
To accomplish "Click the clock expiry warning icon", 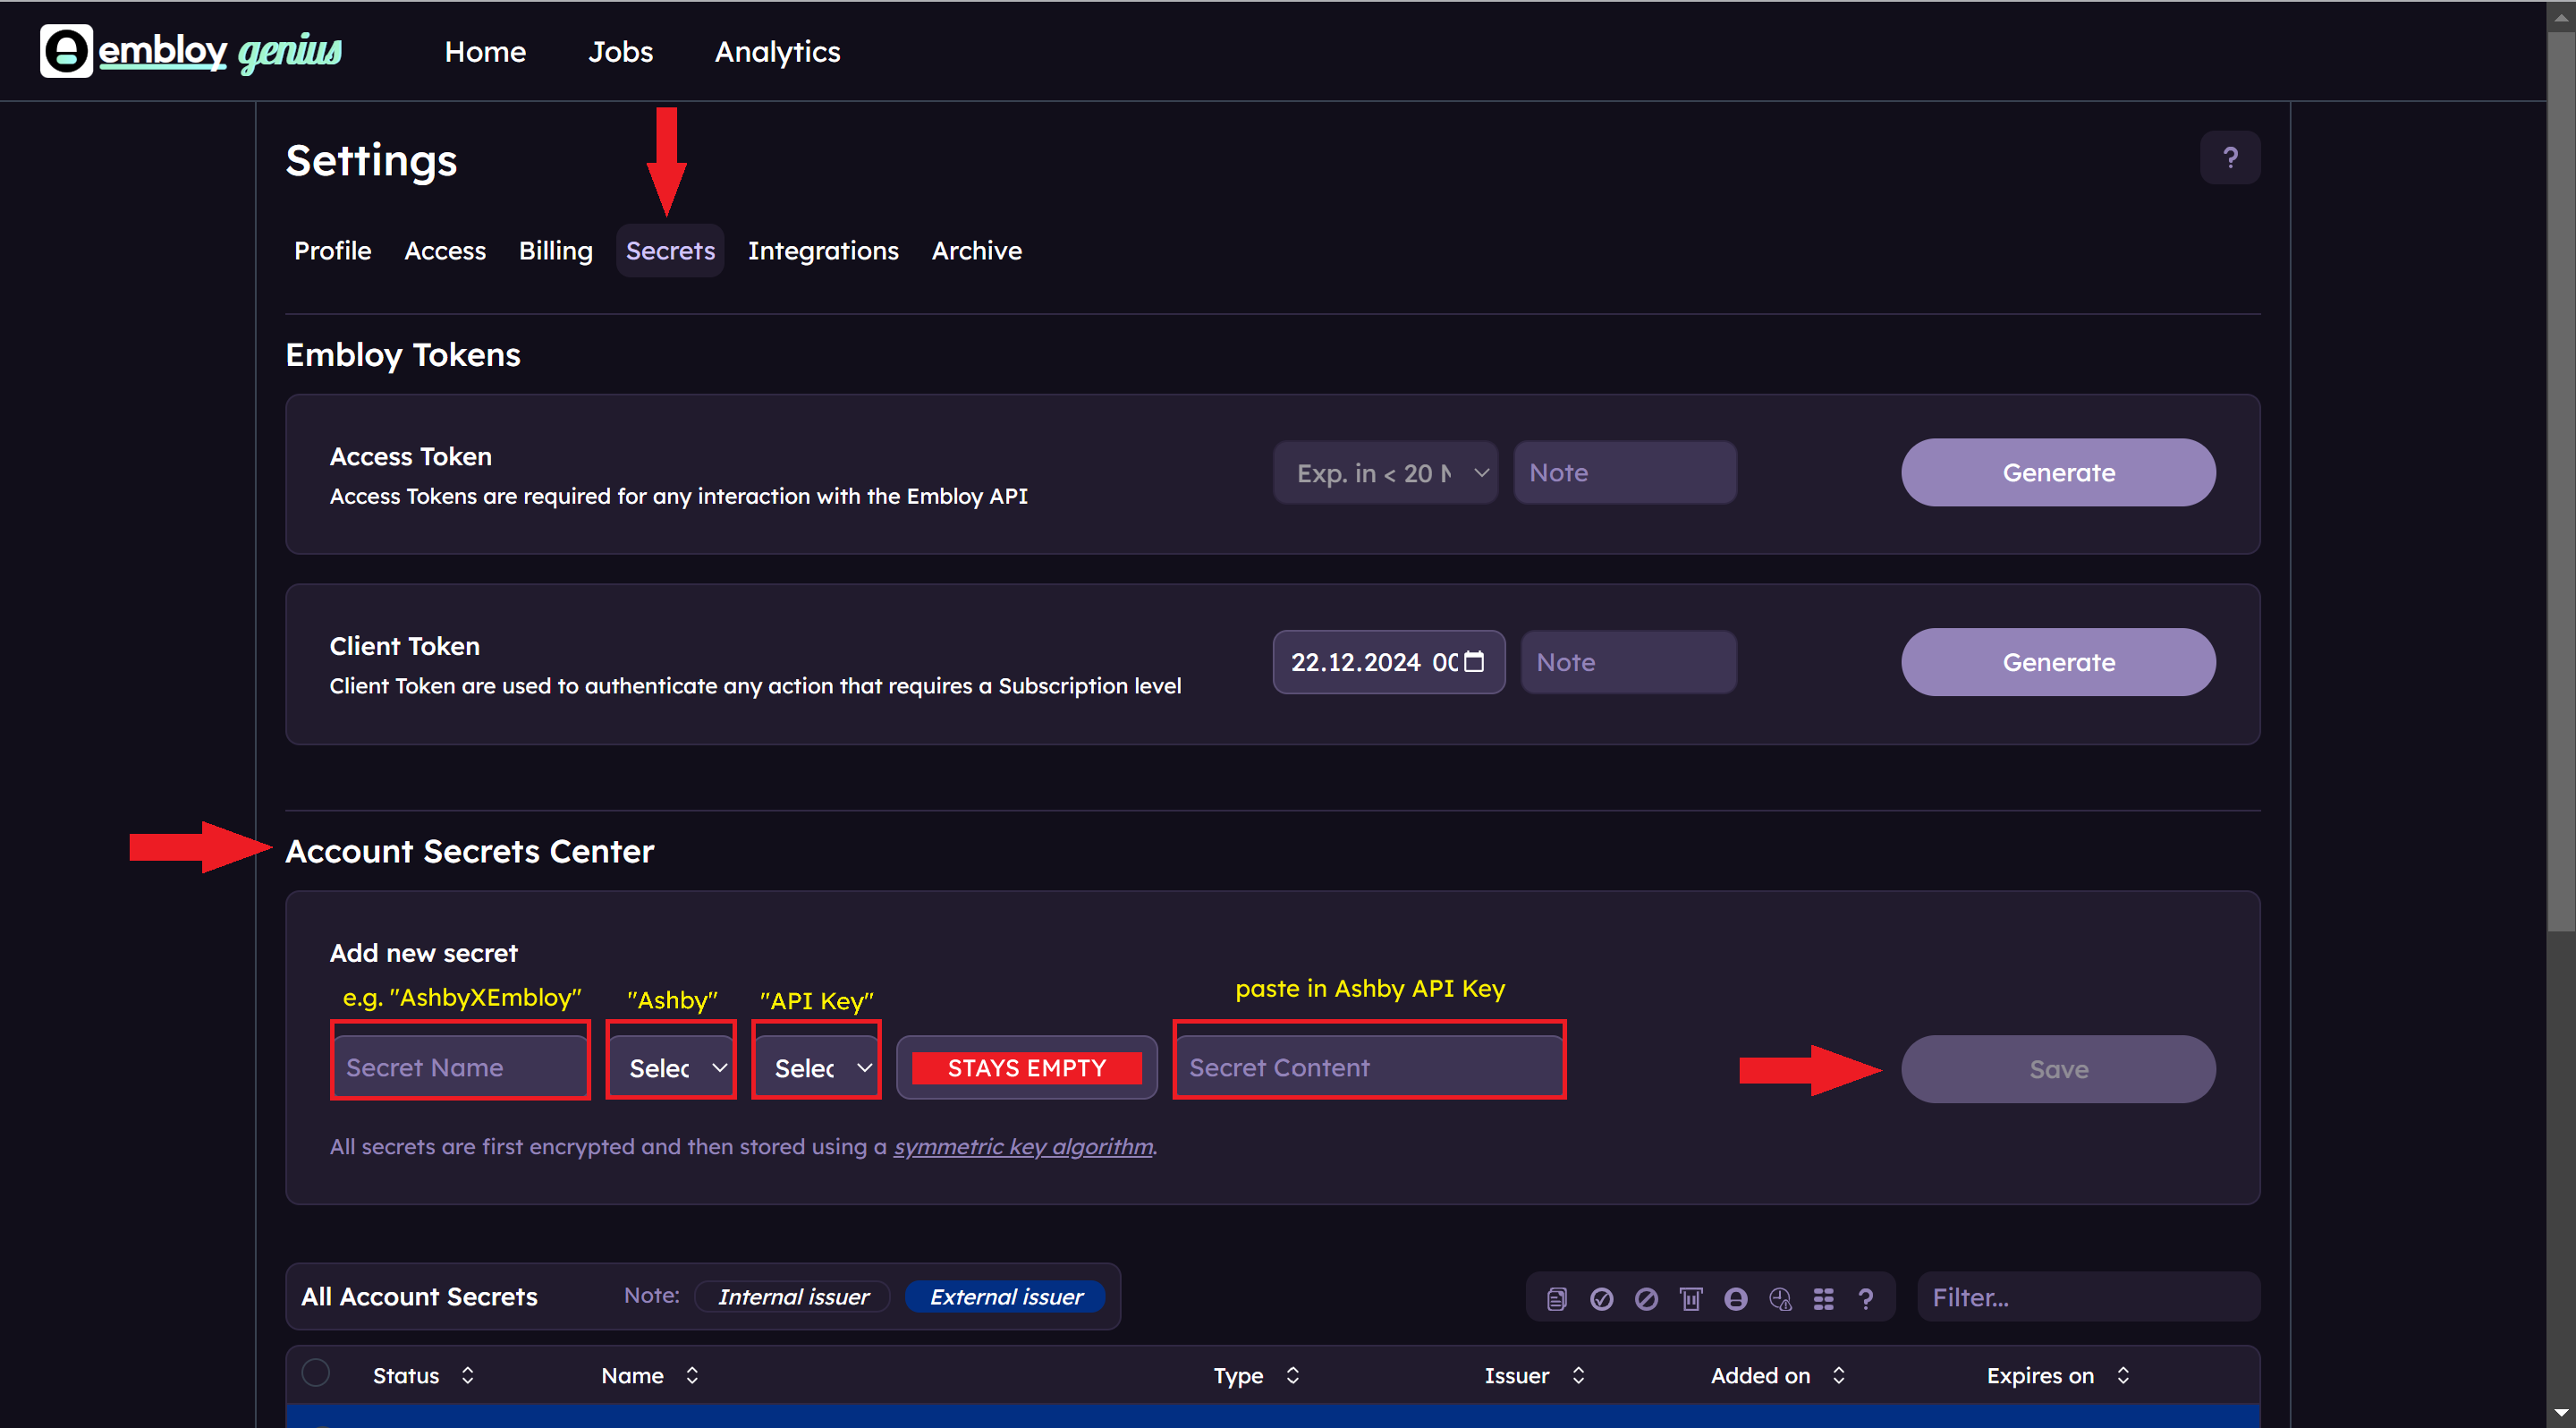I will [x=1780, y=1298].
